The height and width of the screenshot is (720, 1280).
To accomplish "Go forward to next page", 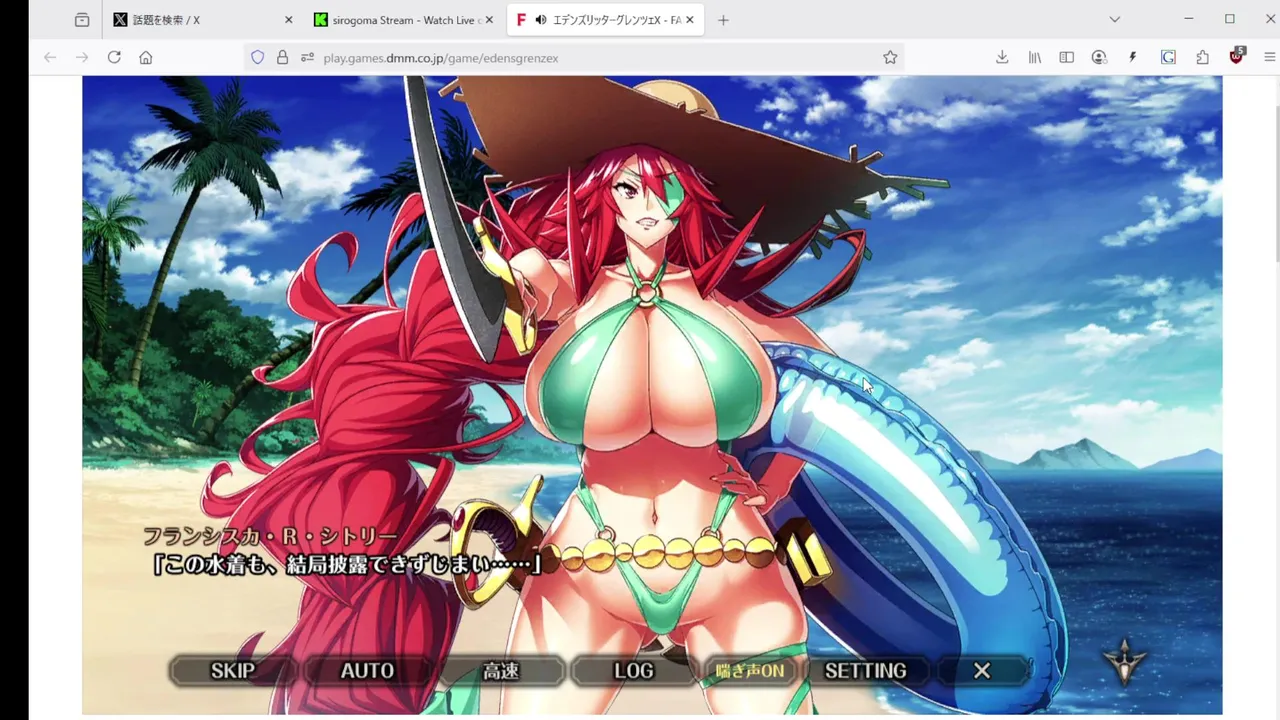I will coord(82,58).
